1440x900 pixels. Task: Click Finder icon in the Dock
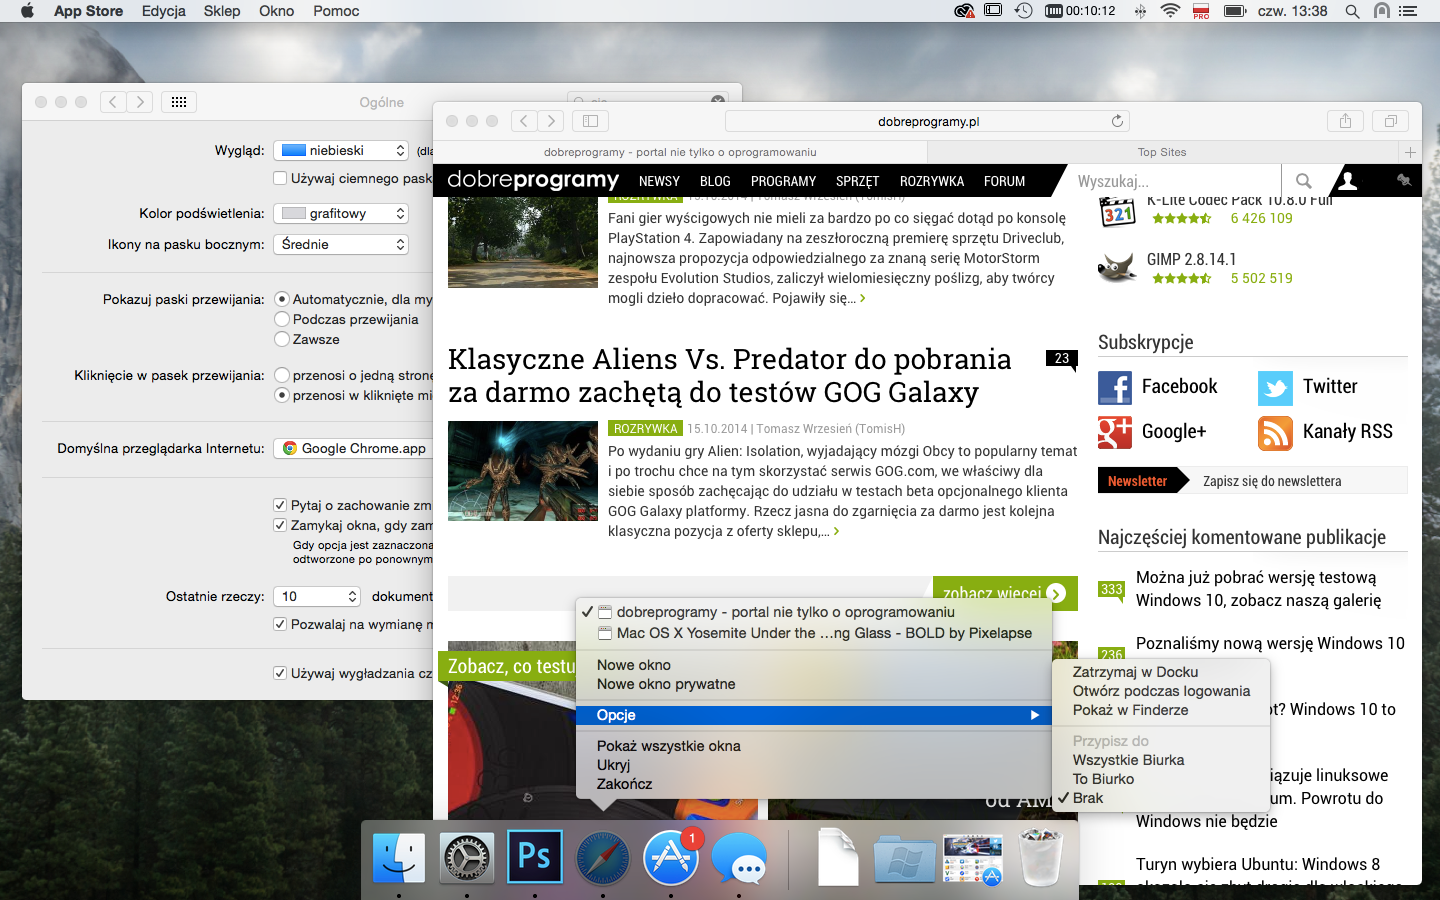pos(398,857)
